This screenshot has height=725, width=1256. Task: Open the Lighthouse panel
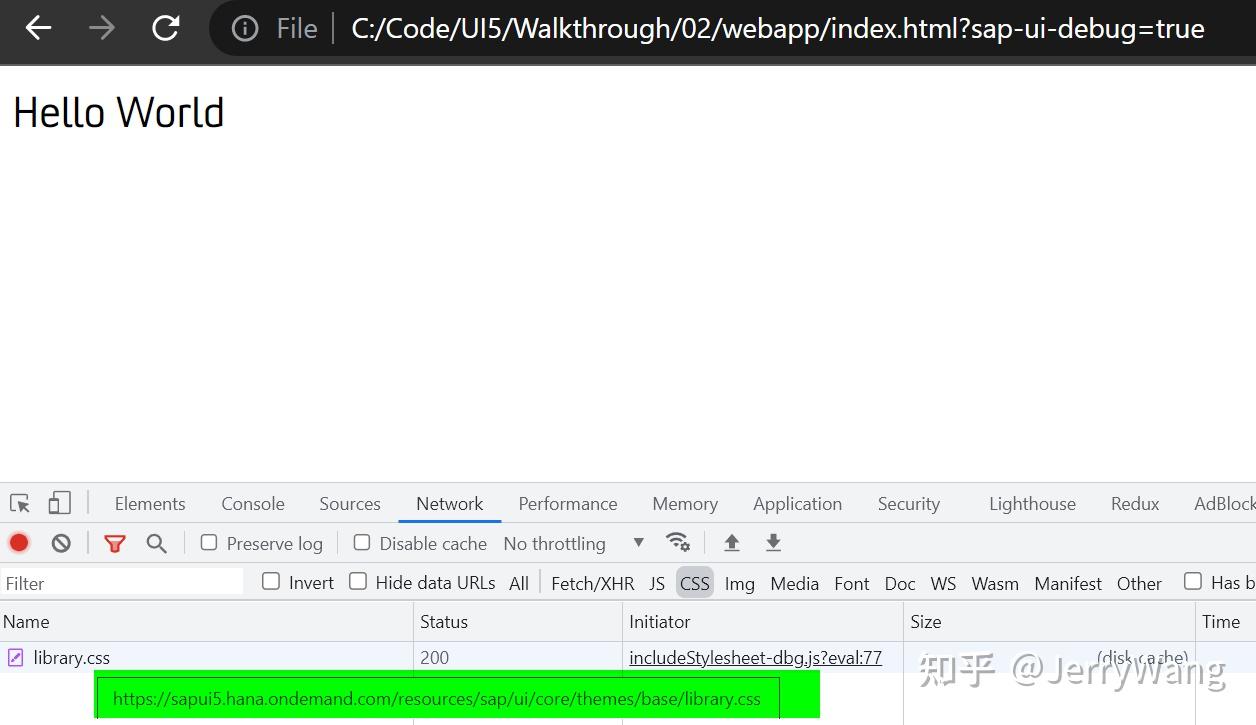coord(1032,503)
